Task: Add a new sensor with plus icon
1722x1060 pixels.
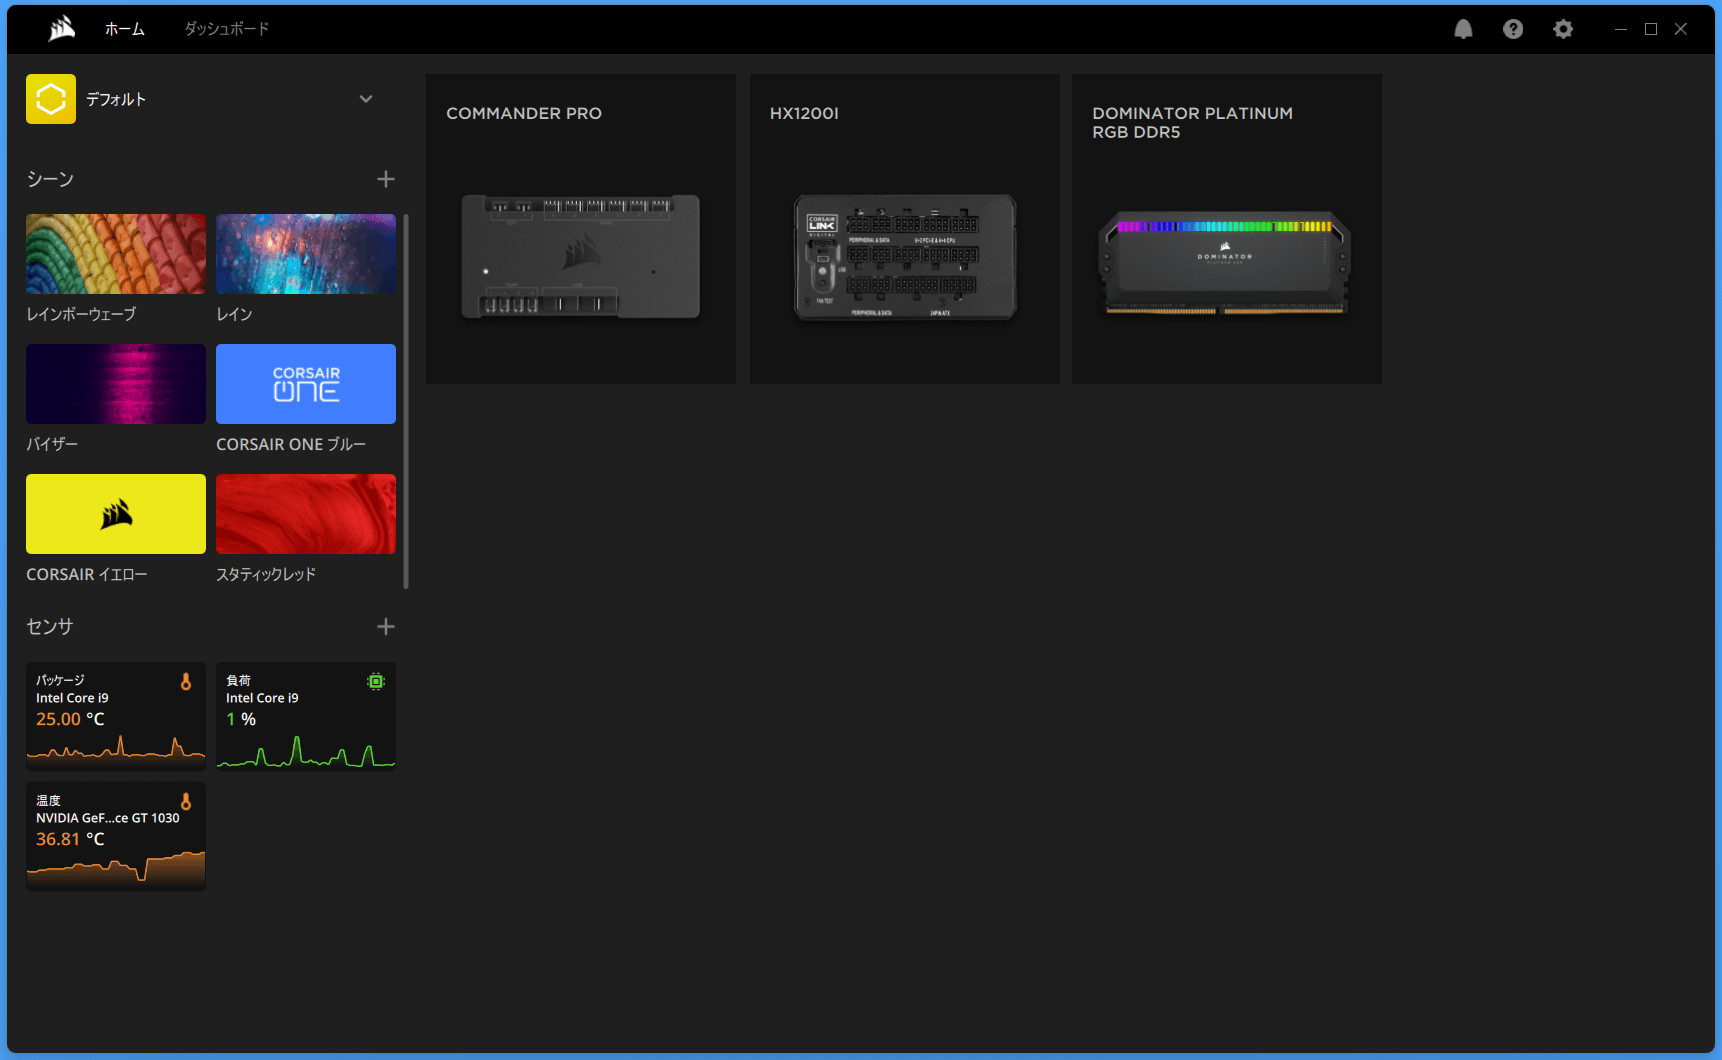Action: coord(386,627)
